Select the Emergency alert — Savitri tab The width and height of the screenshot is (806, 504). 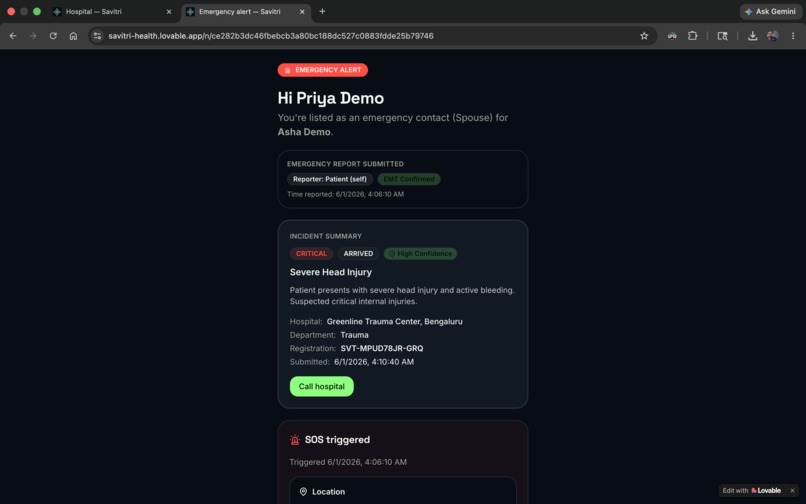[x=246, y=12]
